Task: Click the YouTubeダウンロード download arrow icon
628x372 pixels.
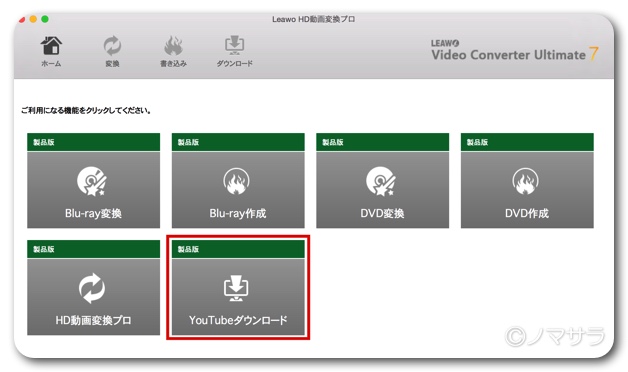Action: point(236,288)
